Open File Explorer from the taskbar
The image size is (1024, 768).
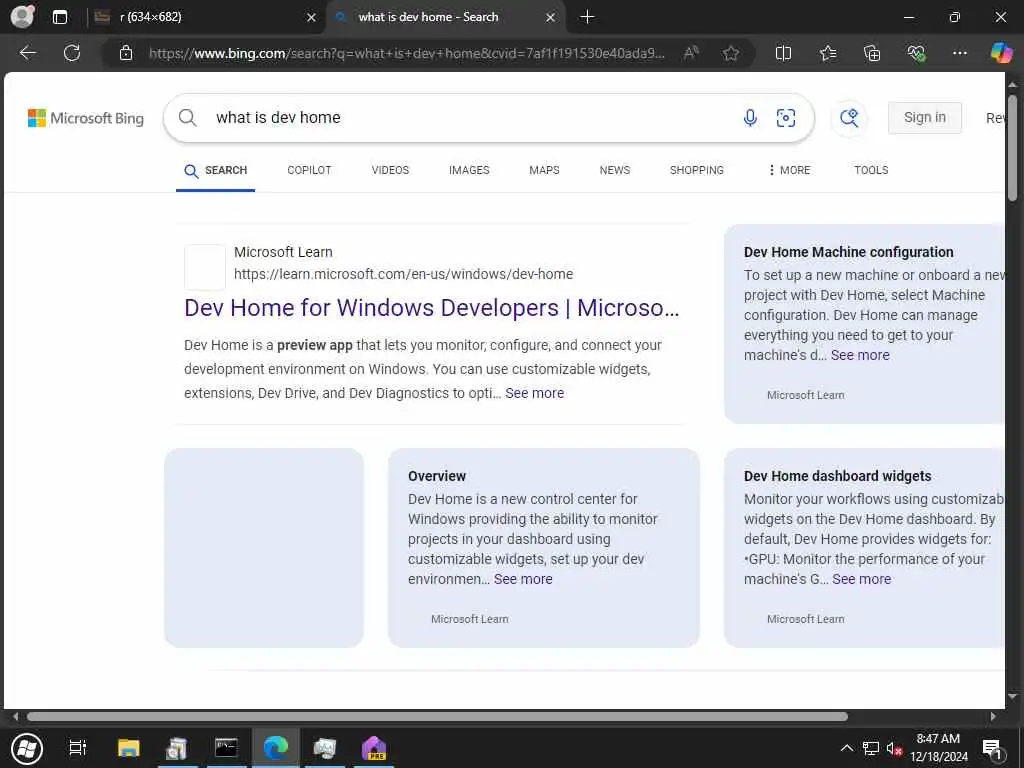[x=128, y=748]
